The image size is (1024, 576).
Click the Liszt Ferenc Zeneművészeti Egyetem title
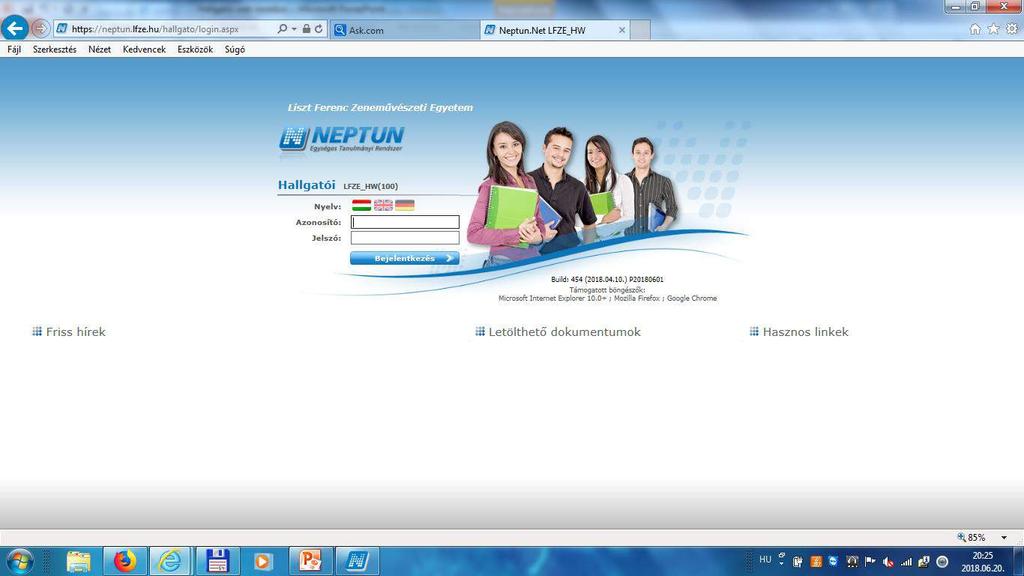coord(380,108)
